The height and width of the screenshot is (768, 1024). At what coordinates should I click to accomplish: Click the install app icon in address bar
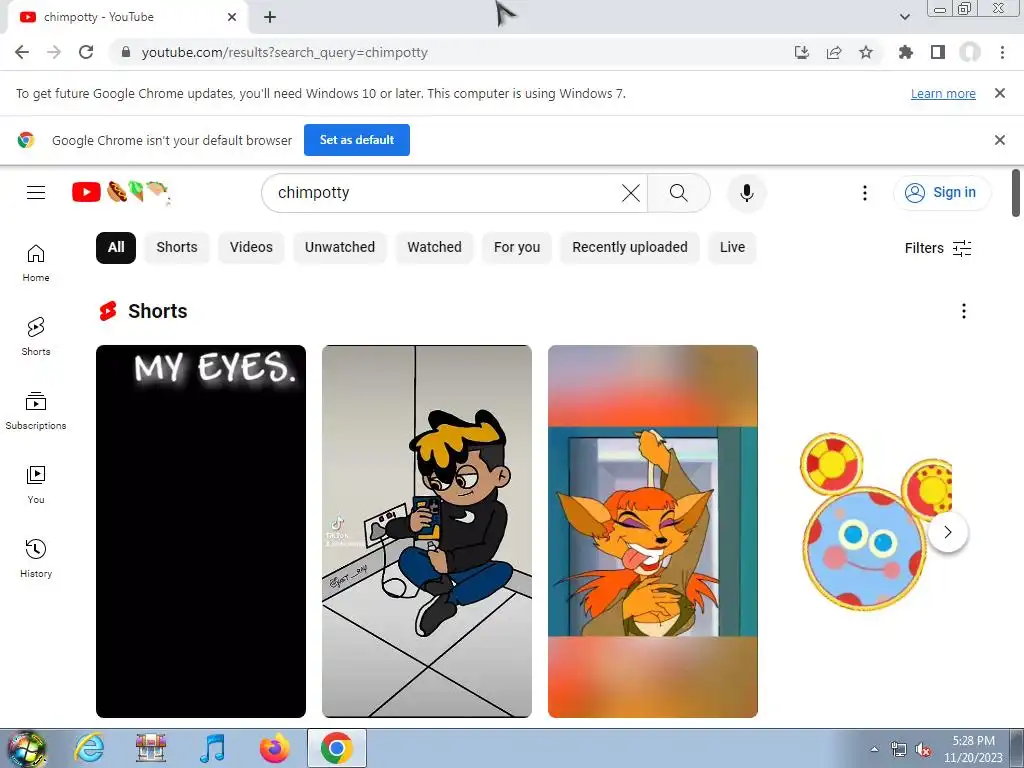click(x=802, y=52)
